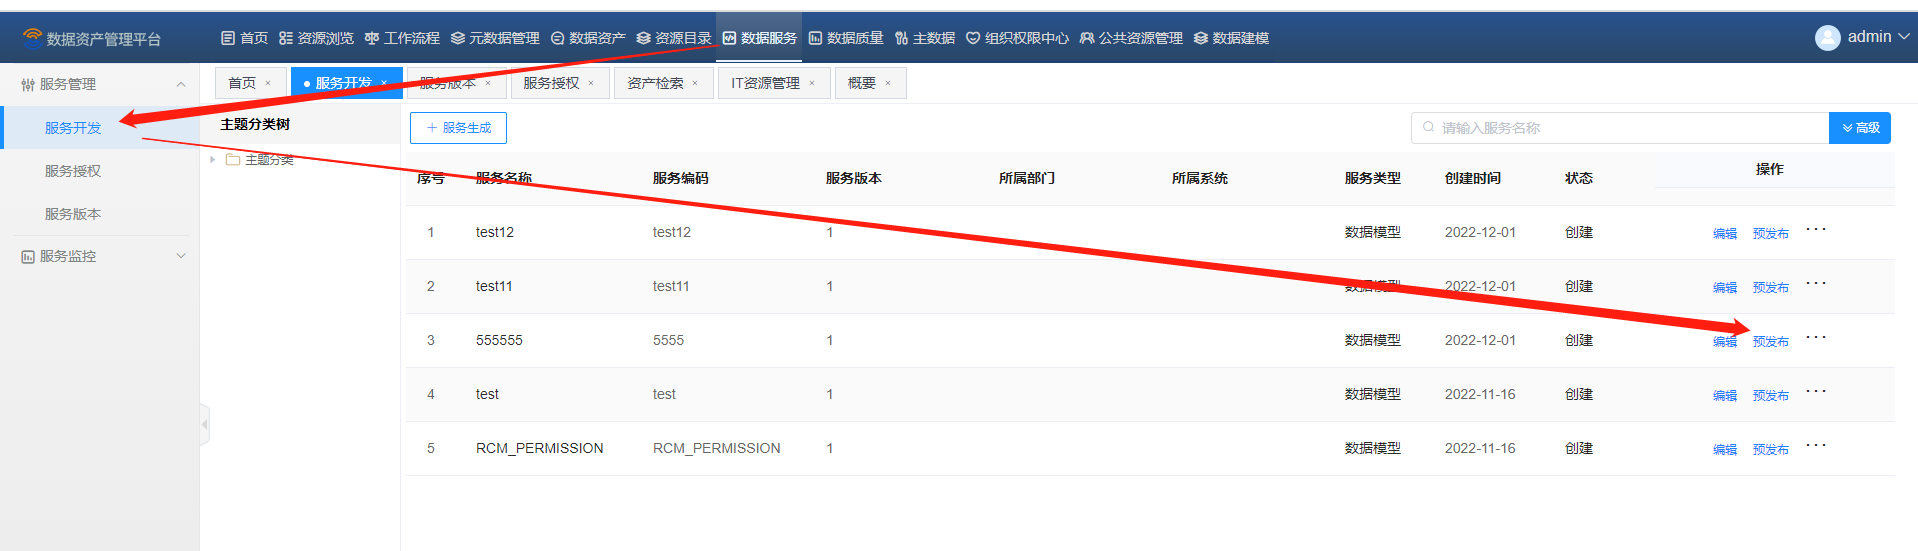This screenshot has height=551, width=1918.
Task: Open the 高级 advanced search button
Action: [1860, 128]
